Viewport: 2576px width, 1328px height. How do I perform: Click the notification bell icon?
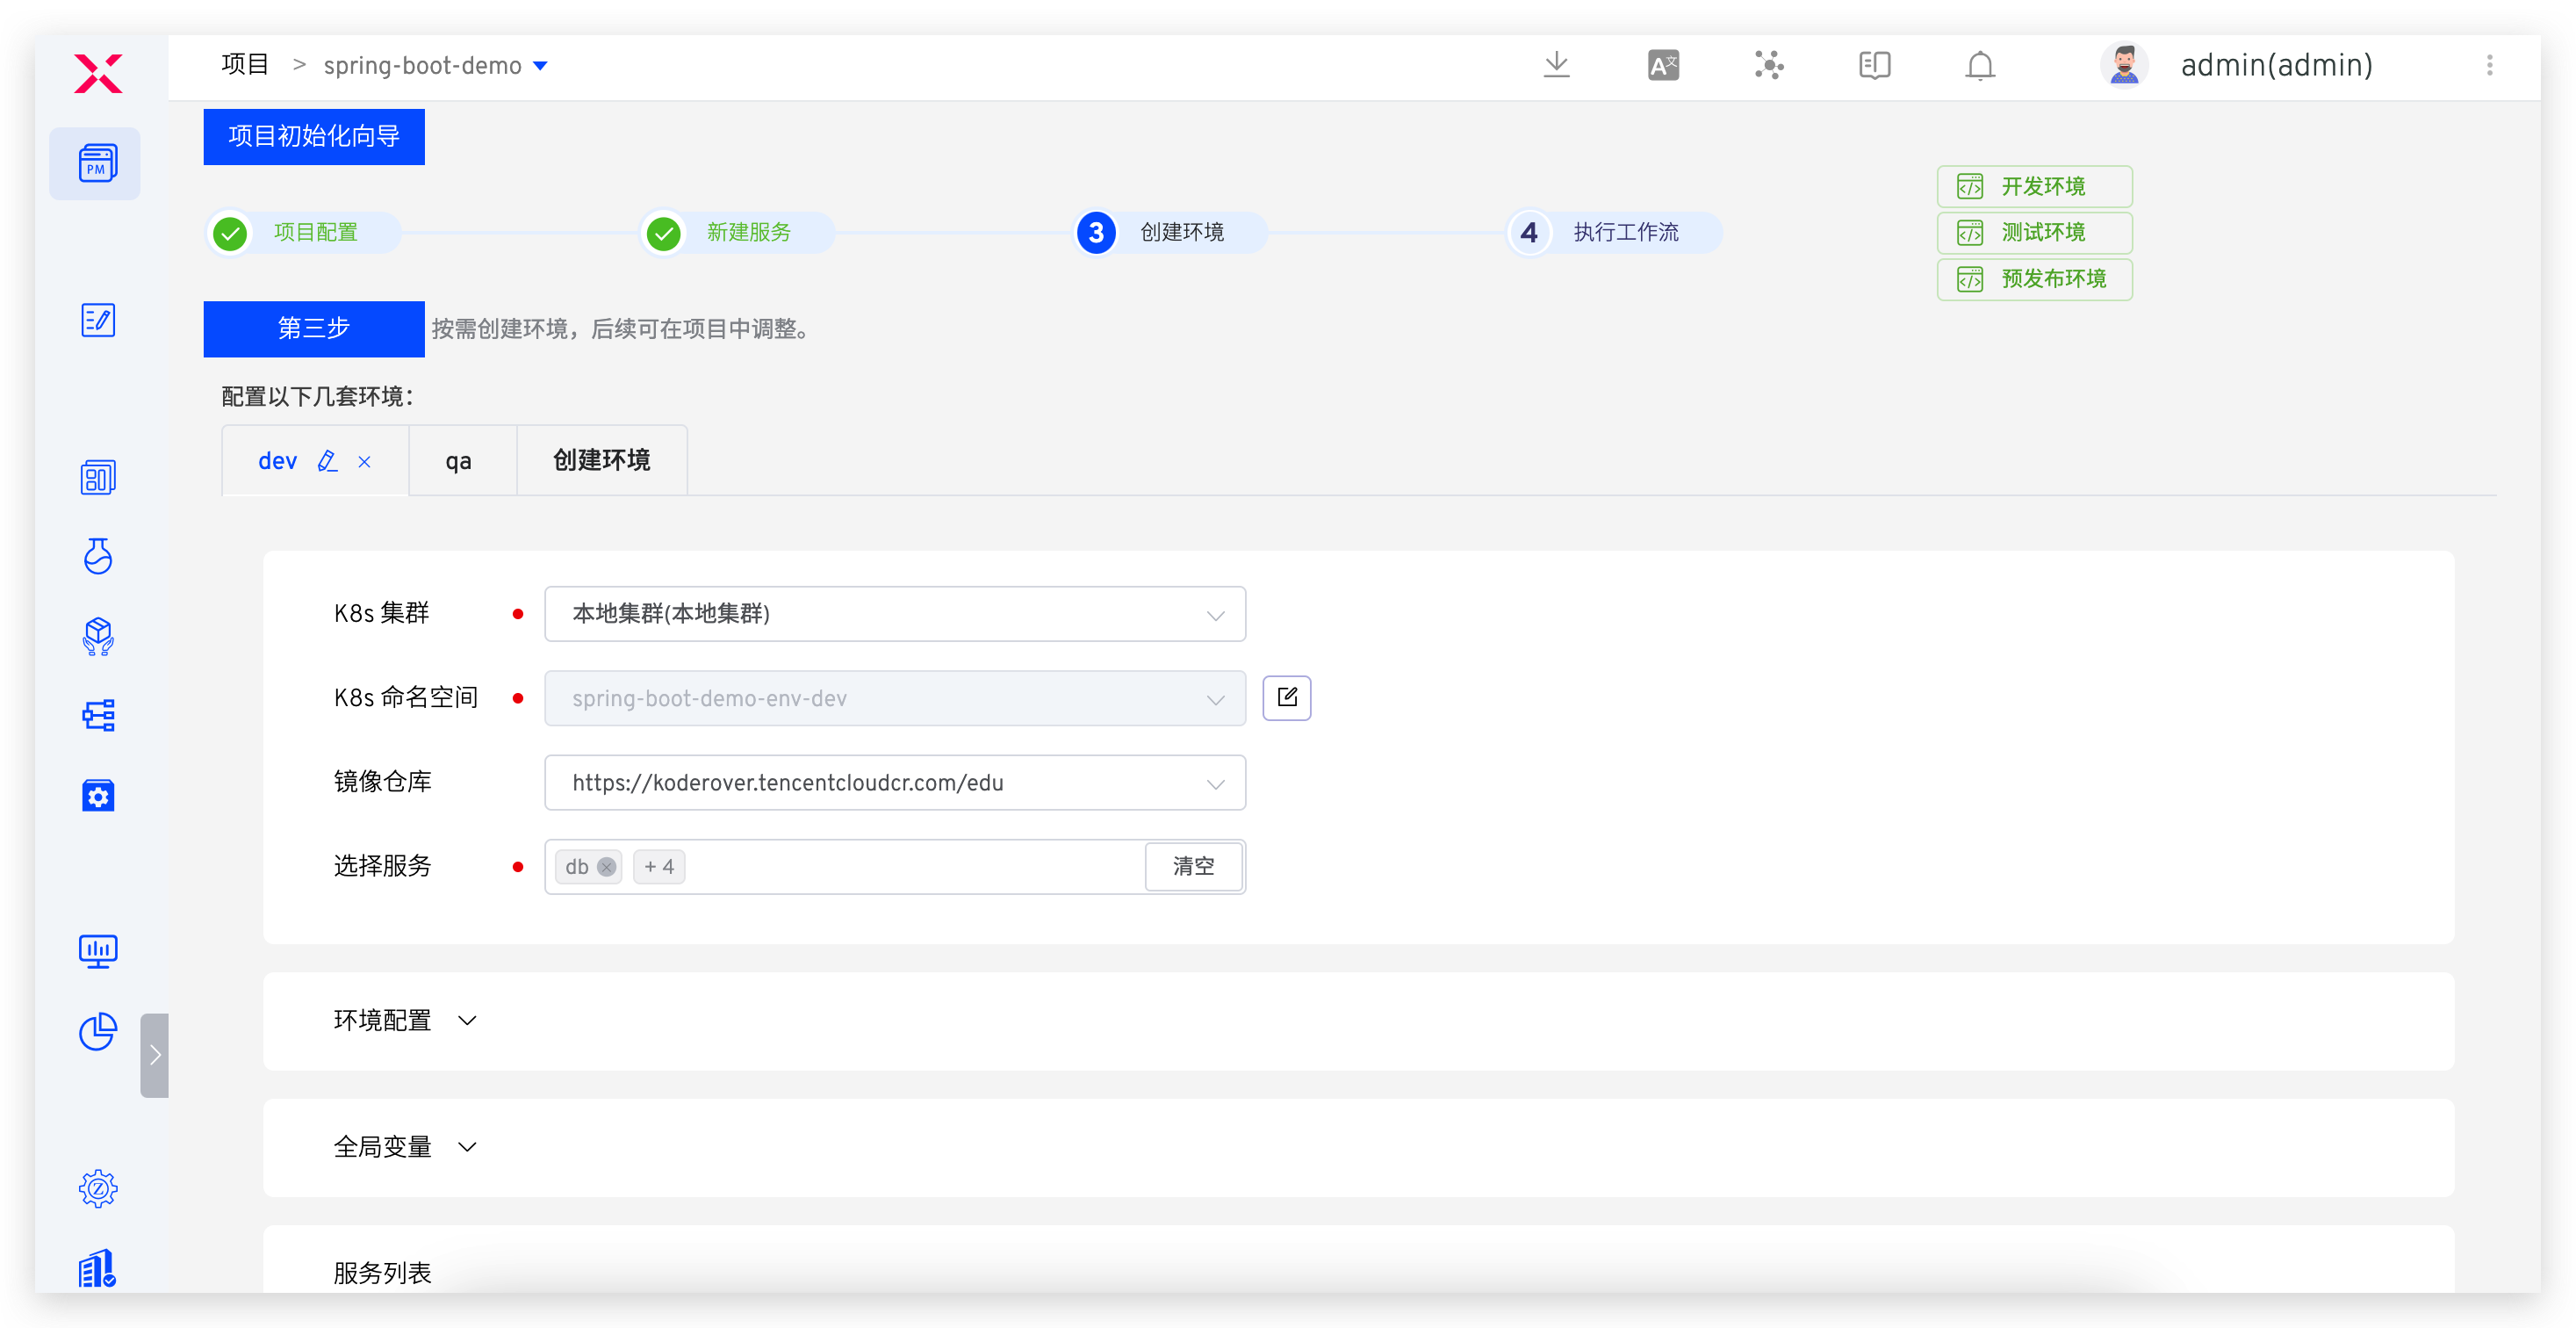(1979, 66)
